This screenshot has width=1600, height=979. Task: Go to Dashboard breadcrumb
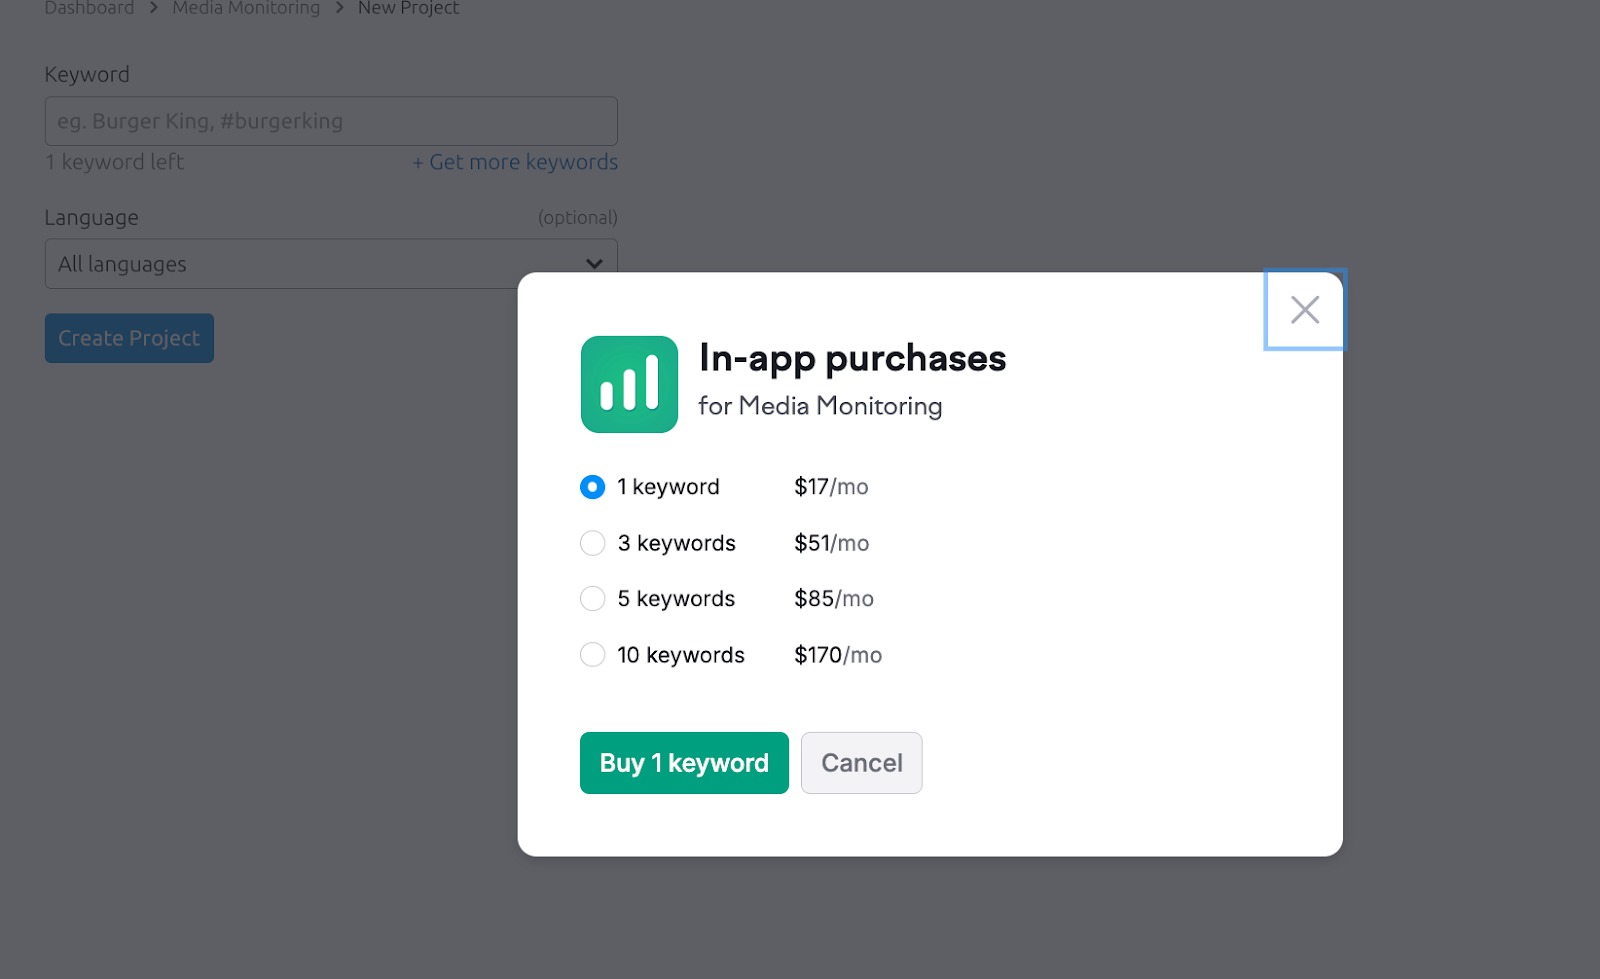89,8
